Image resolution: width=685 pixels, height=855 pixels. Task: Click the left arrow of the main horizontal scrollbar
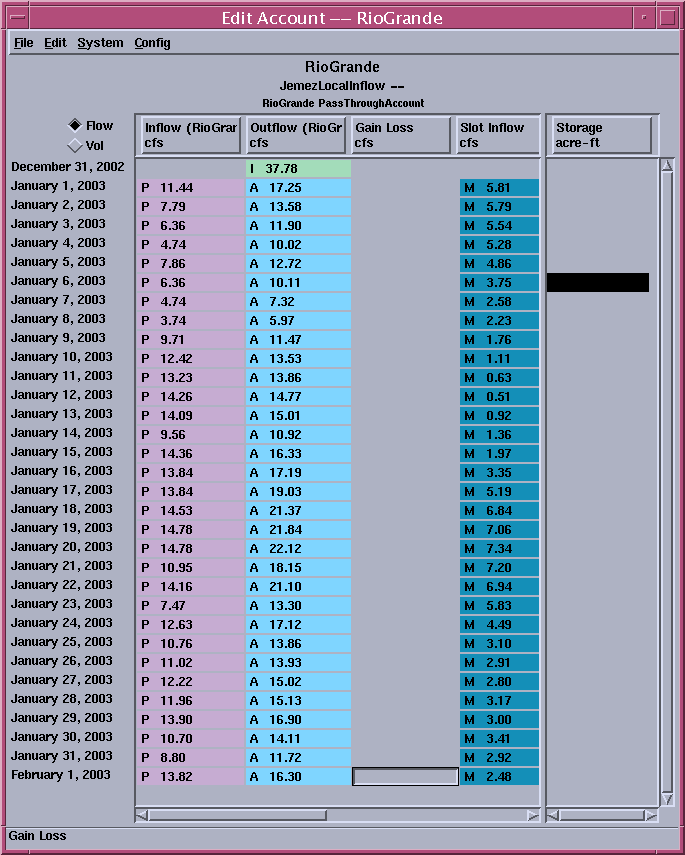pos(141,815)
